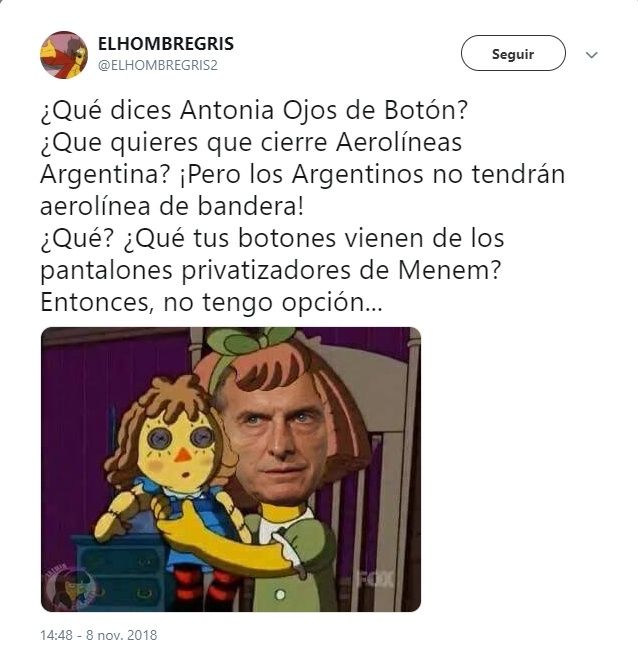Select the 8 nov. 2018 date text
The image size is (638, 654).
(122, 635)
